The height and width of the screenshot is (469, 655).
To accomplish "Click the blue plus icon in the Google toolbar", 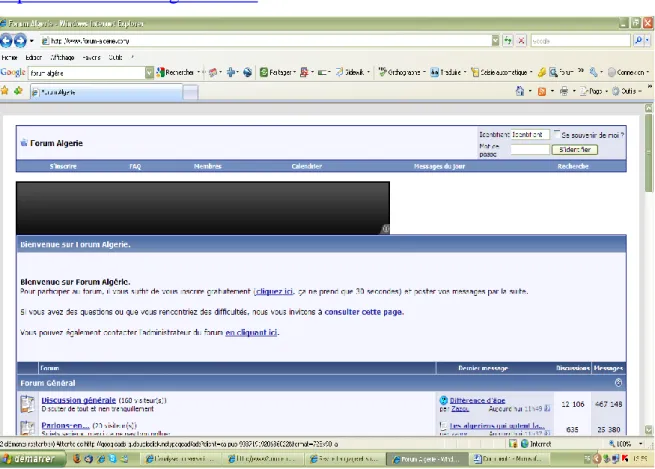I will (x=231, y=72).
